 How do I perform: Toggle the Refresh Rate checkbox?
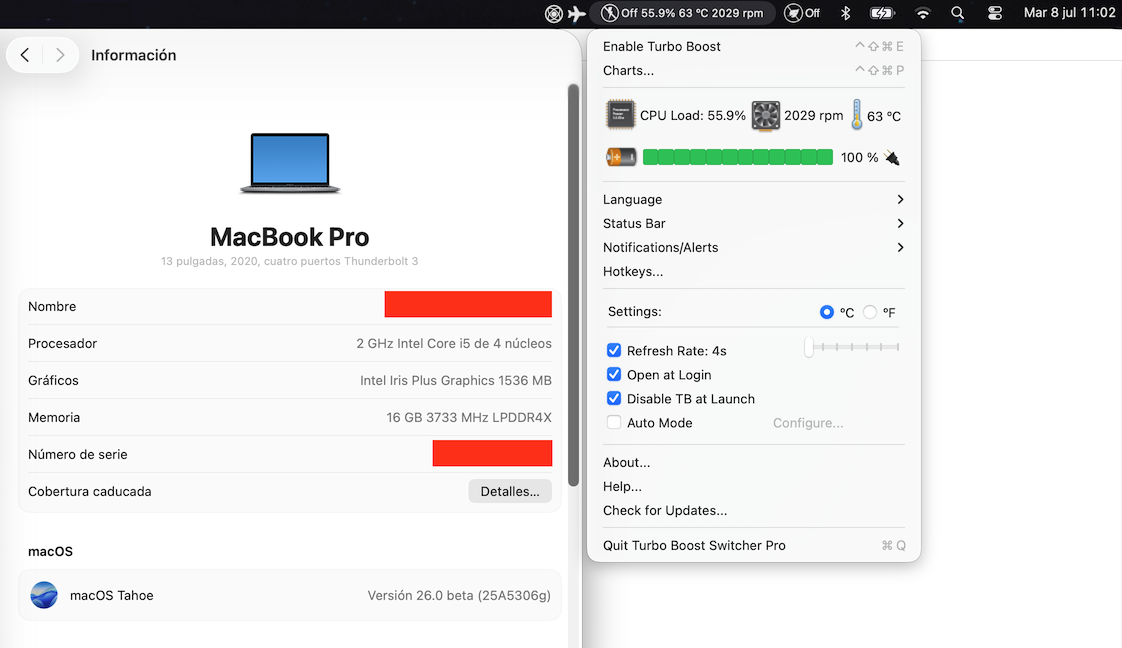[614, 350]
